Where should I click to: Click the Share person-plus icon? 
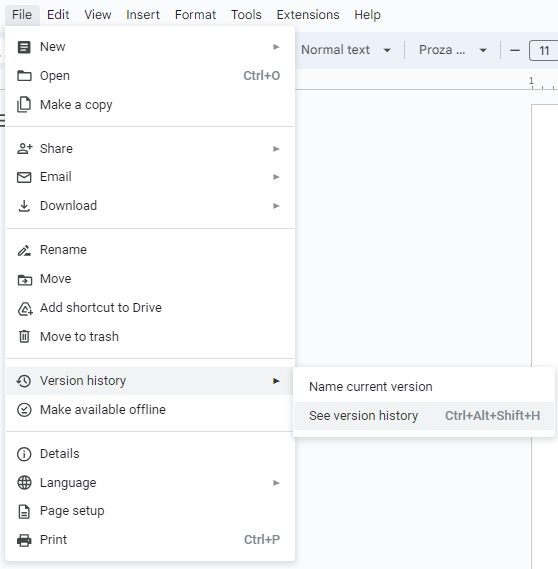click(24, 149)
